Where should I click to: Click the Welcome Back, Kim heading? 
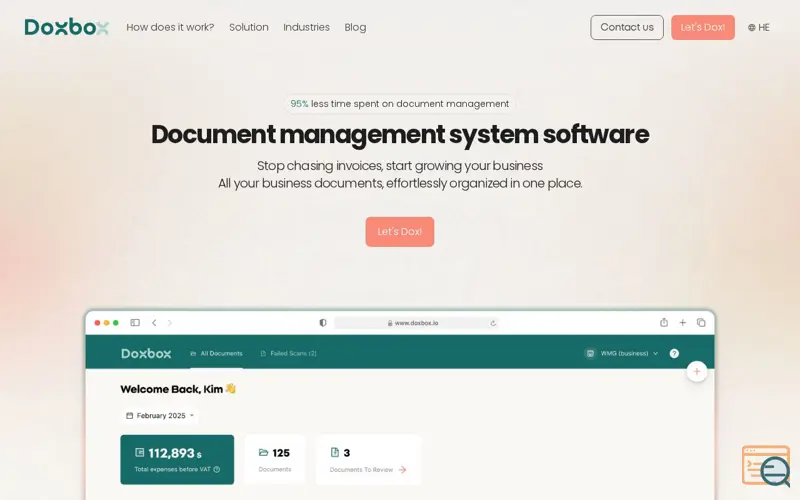click(x=178, y=389)
